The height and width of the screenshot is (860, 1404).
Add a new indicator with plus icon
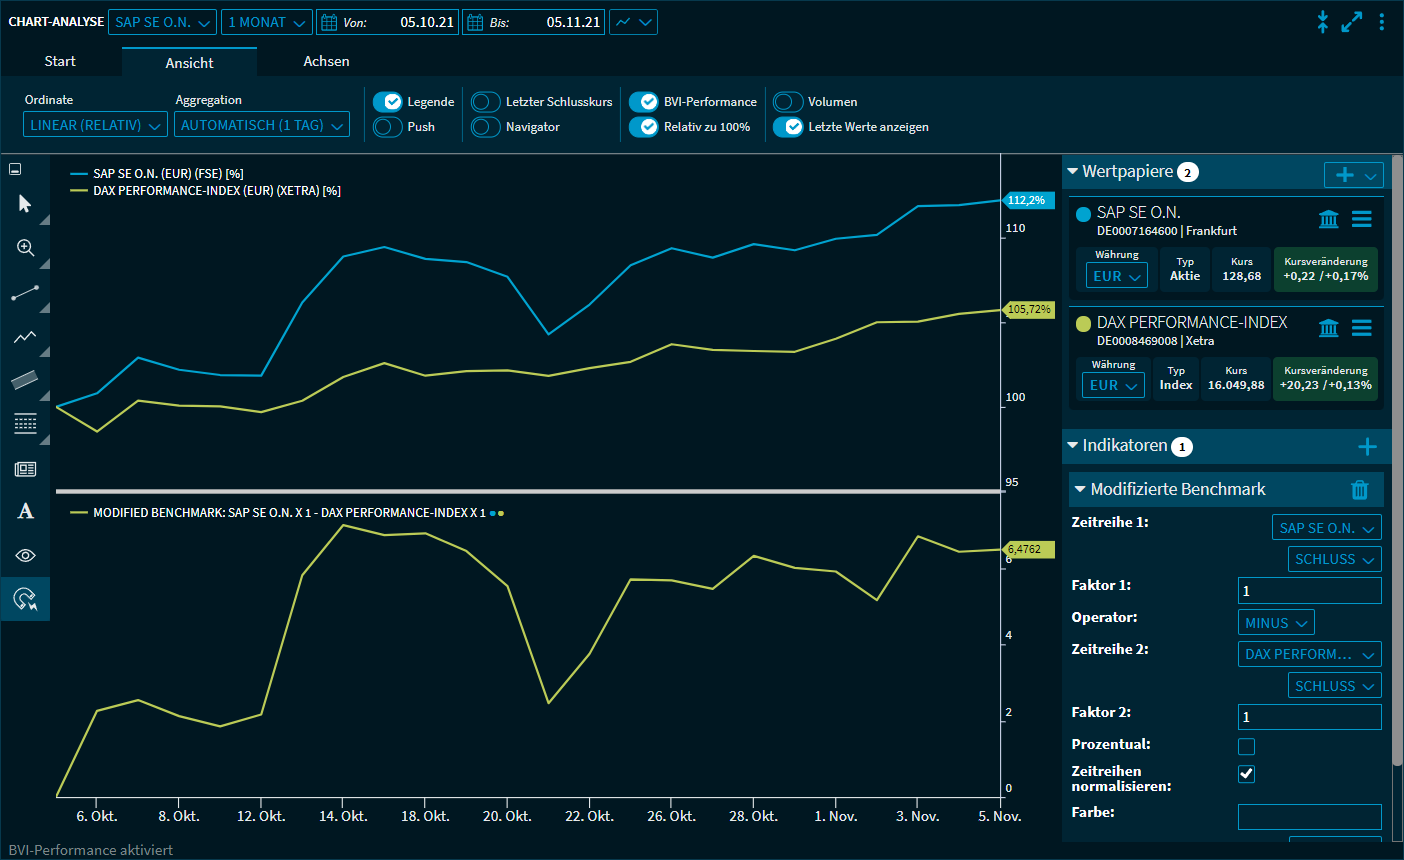pos(1367,447)
